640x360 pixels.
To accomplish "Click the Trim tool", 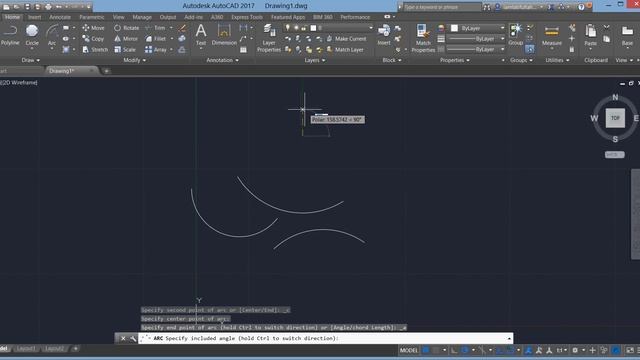I will [x=156, y=28].
